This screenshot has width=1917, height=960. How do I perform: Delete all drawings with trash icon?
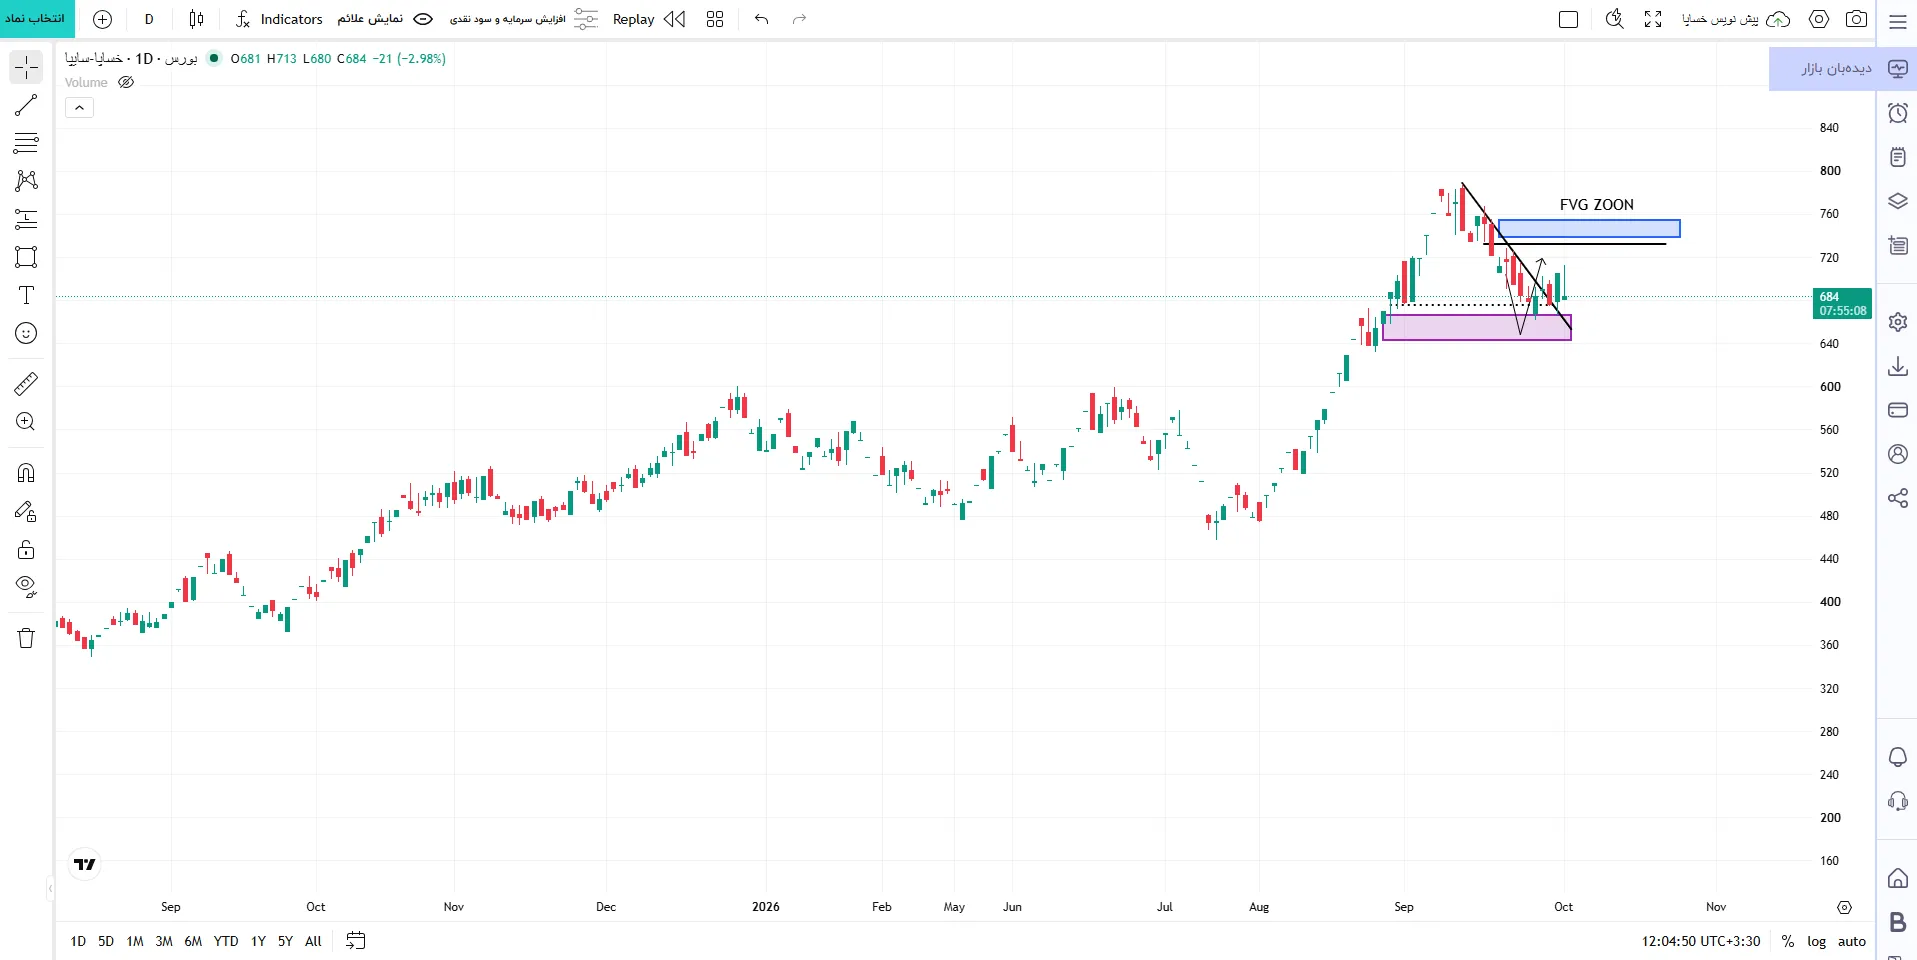(26, 638)
